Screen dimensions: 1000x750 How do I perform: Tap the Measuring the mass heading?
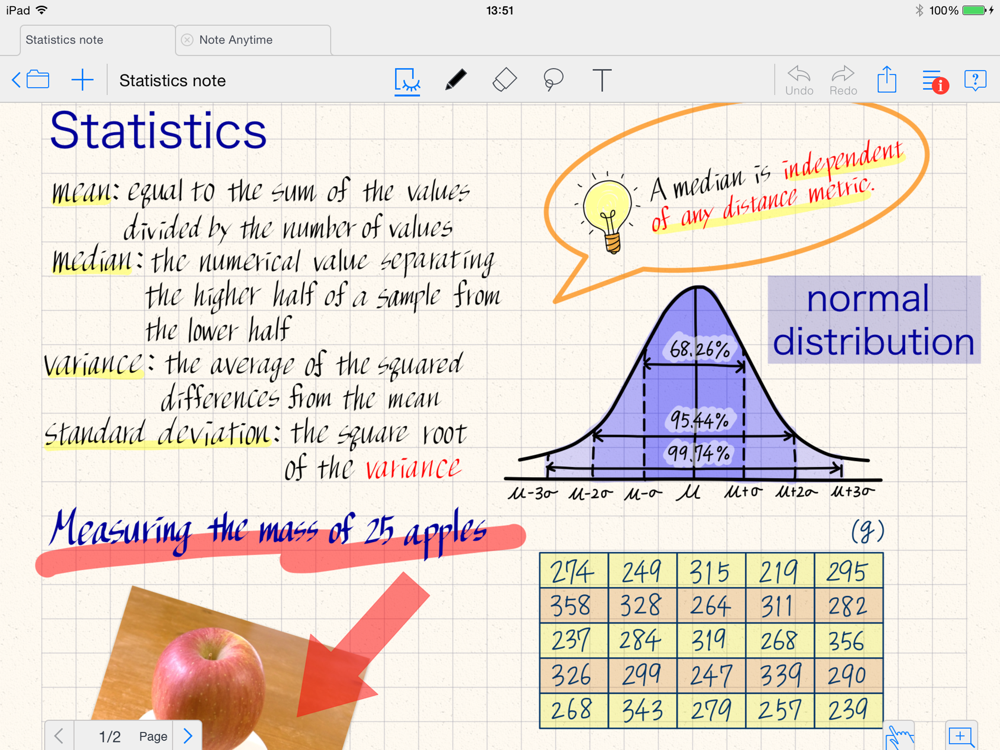coord(269,532)
